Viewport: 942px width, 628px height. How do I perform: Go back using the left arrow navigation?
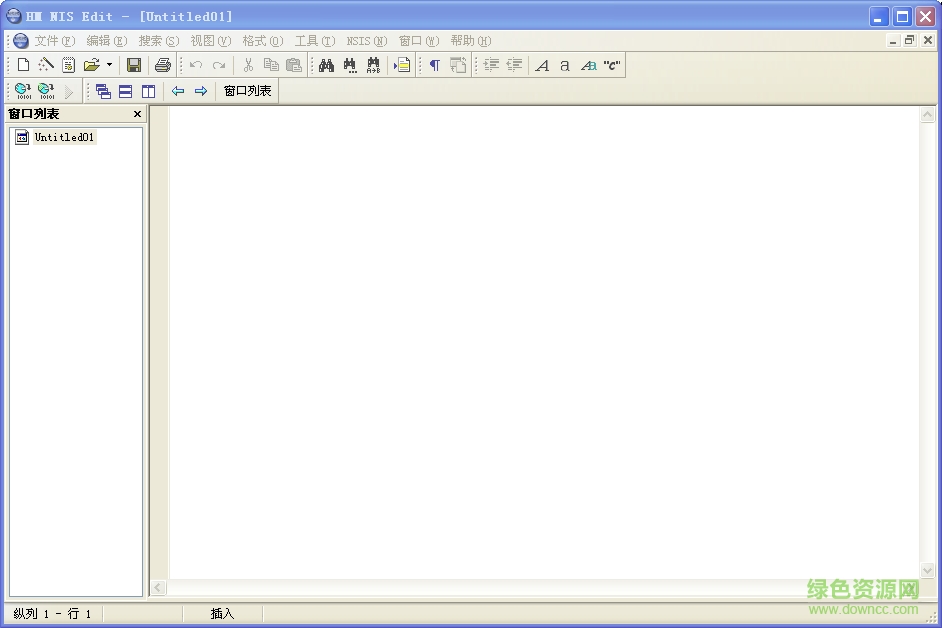177,91
